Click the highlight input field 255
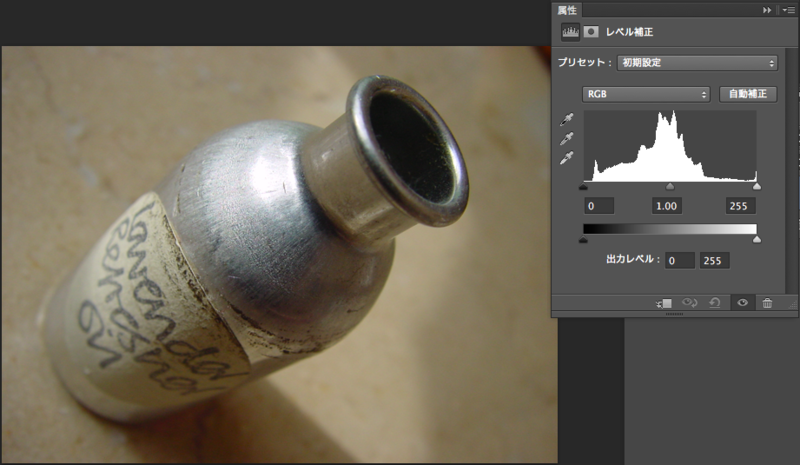Image resolution: width=800 pixels, height=465 pixels. [740, 206]
